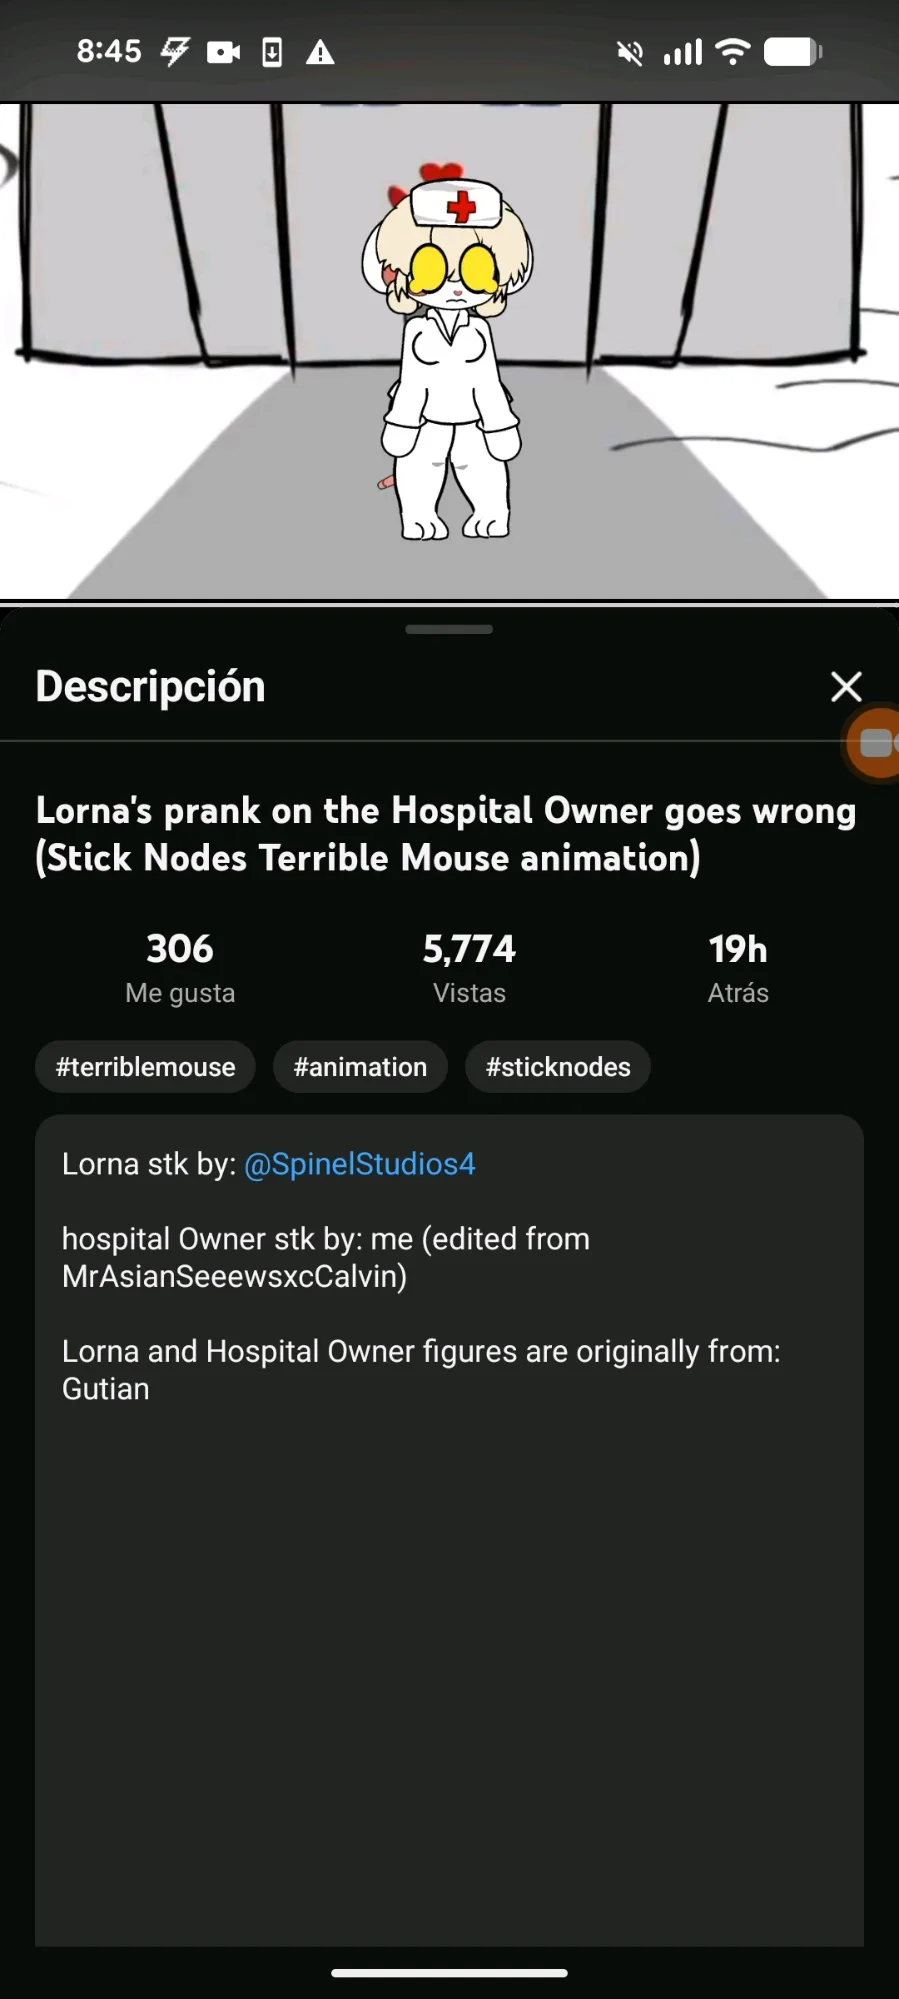The image size is (899, 1999).
Task: Tap the muted sound status icon
Action: pyautogui.click(x=629, y=53)
